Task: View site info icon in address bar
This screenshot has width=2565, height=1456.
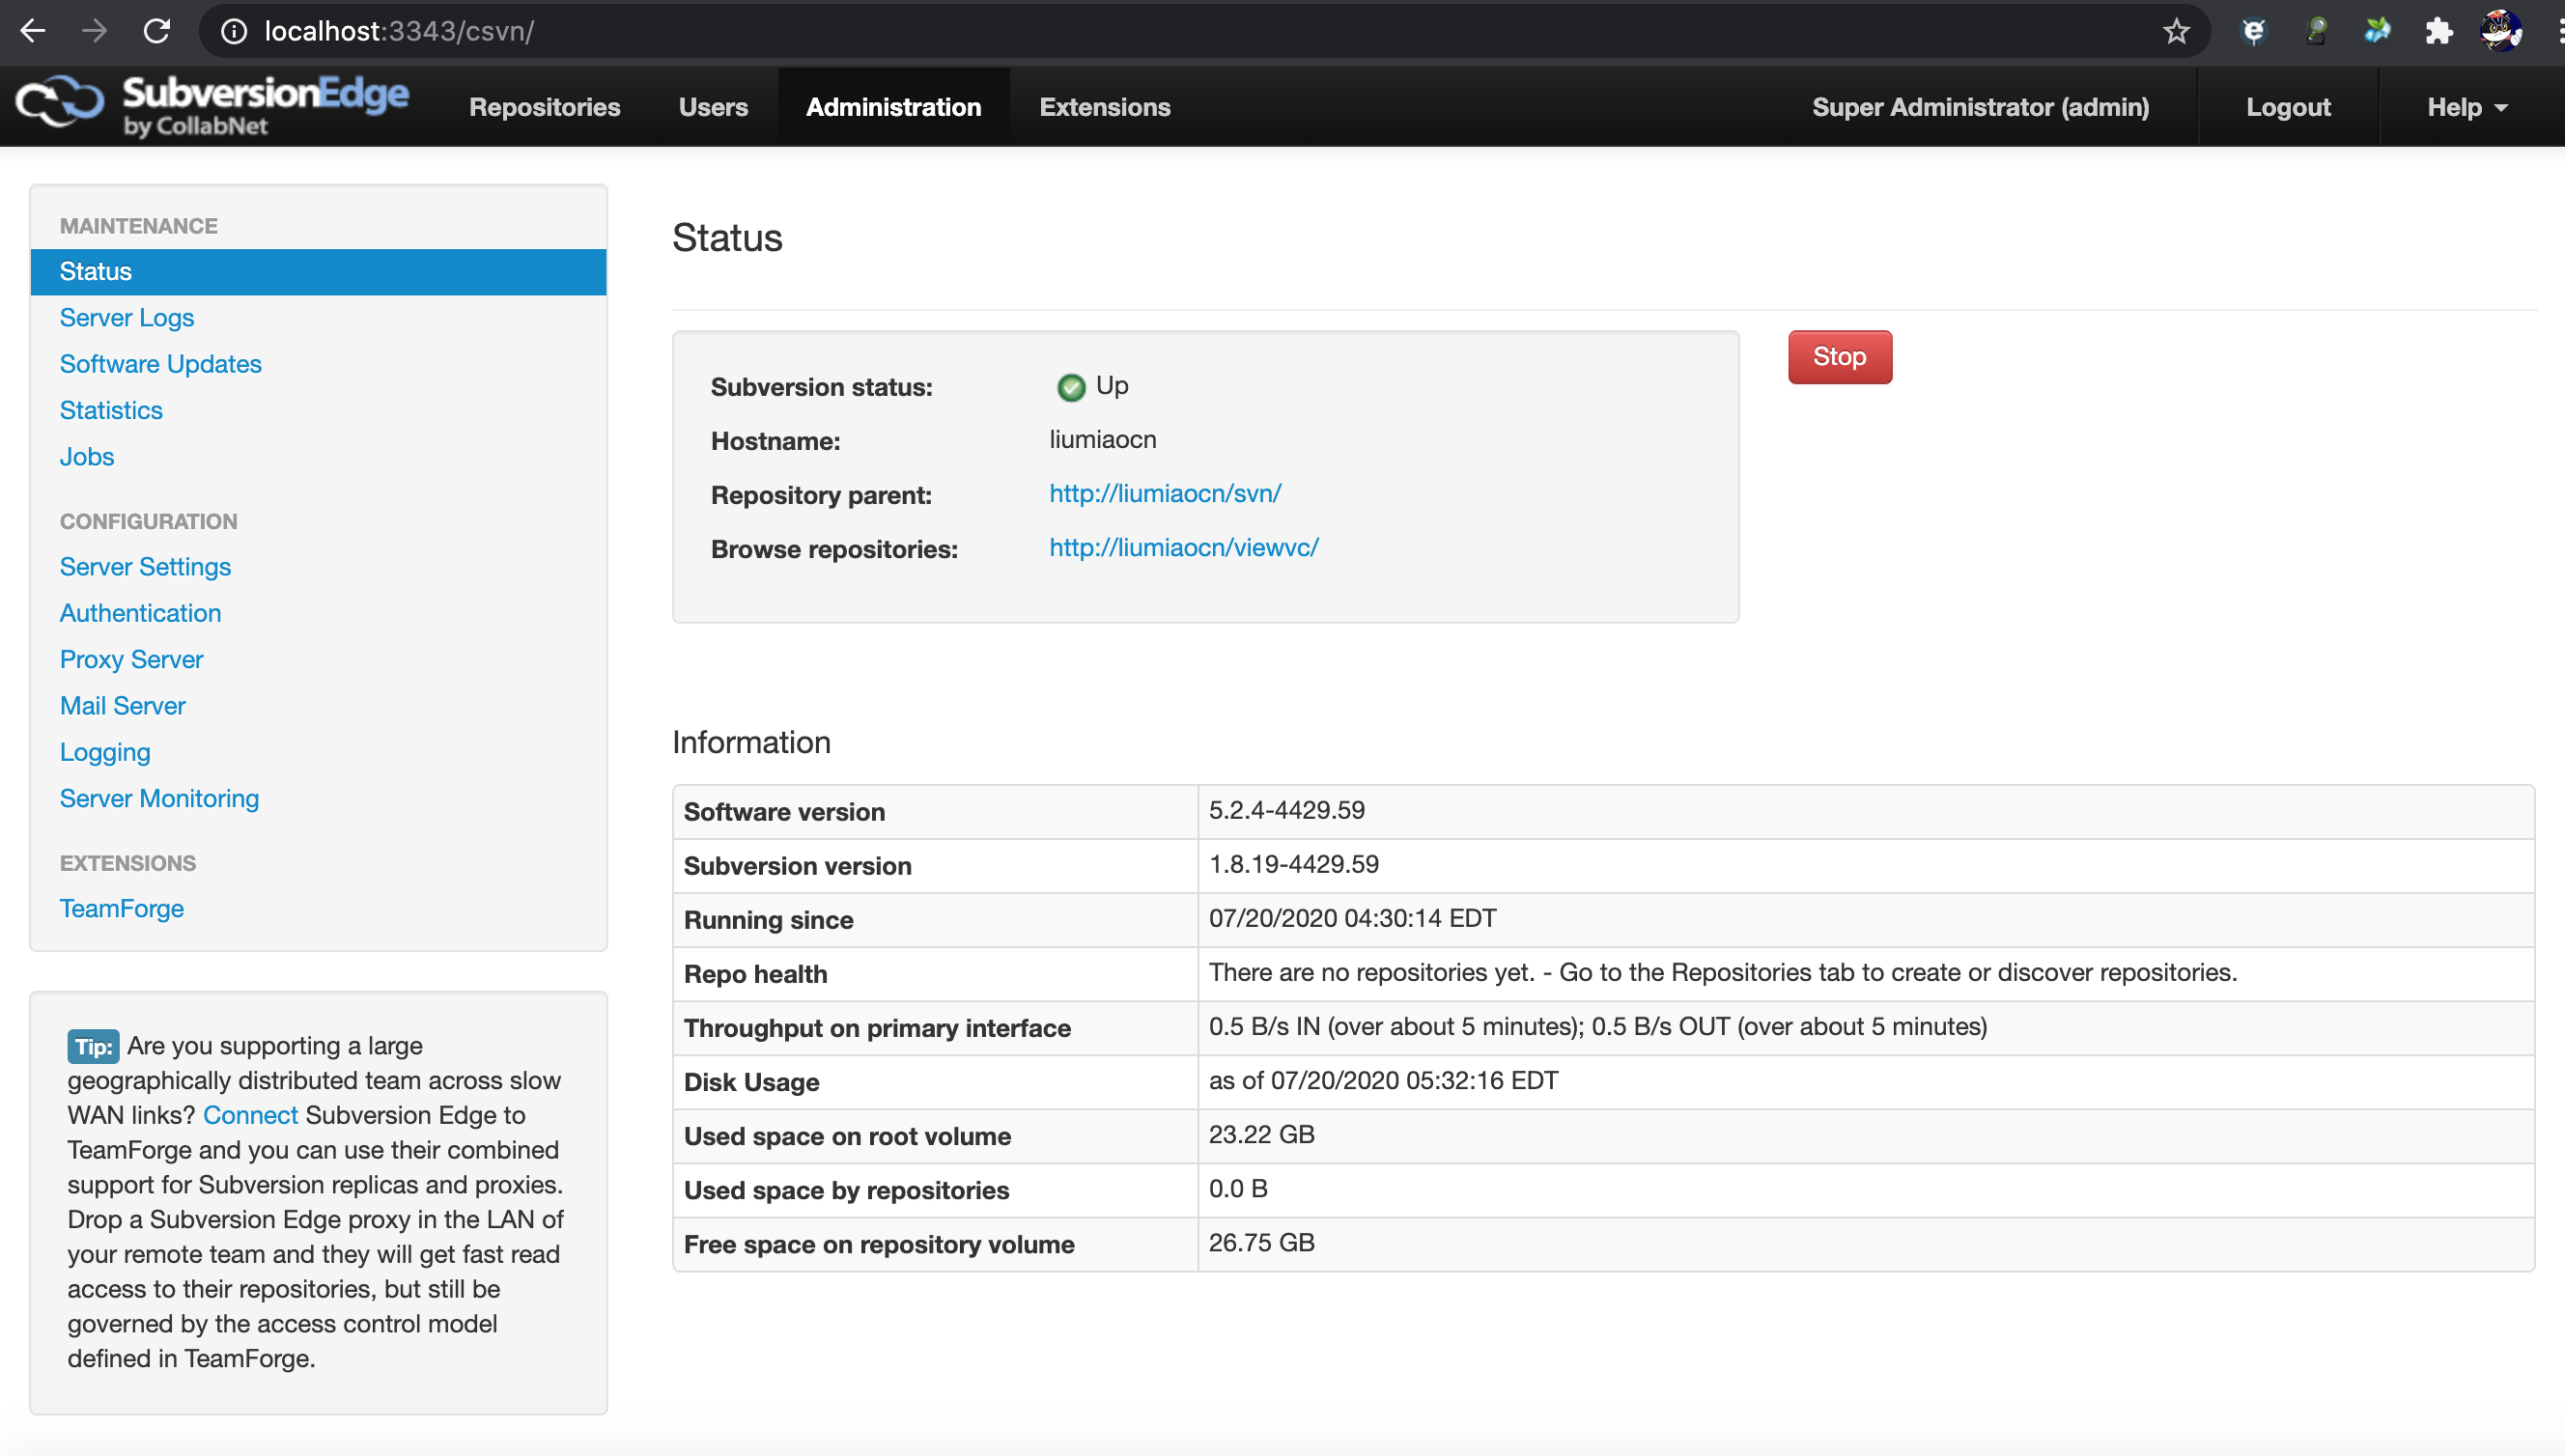Action: click(x=233, y=31)
